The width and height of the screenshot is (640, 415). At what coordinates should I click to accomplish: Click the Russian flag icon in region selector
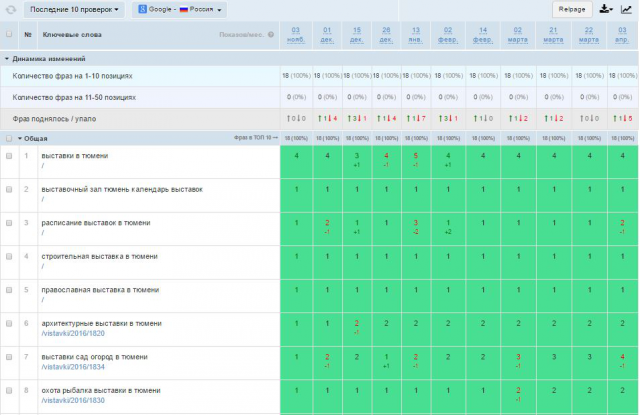coord(184,9)
